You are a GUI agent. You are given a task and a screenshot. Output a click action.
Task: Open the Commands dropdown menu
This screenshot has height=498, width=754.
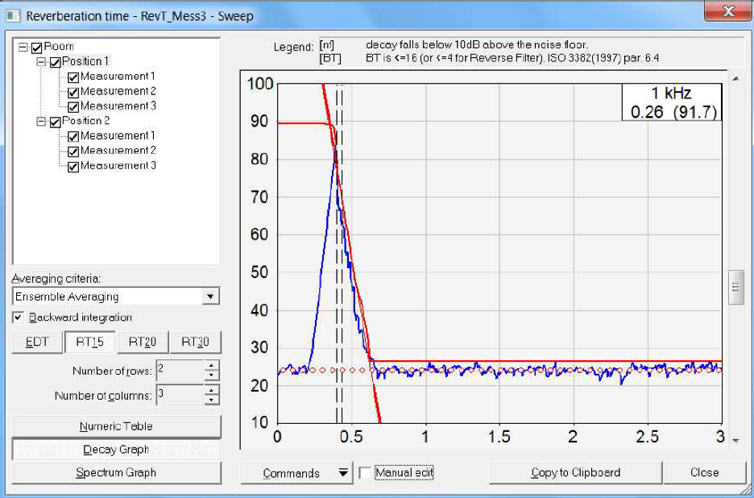tap(343, 473)
